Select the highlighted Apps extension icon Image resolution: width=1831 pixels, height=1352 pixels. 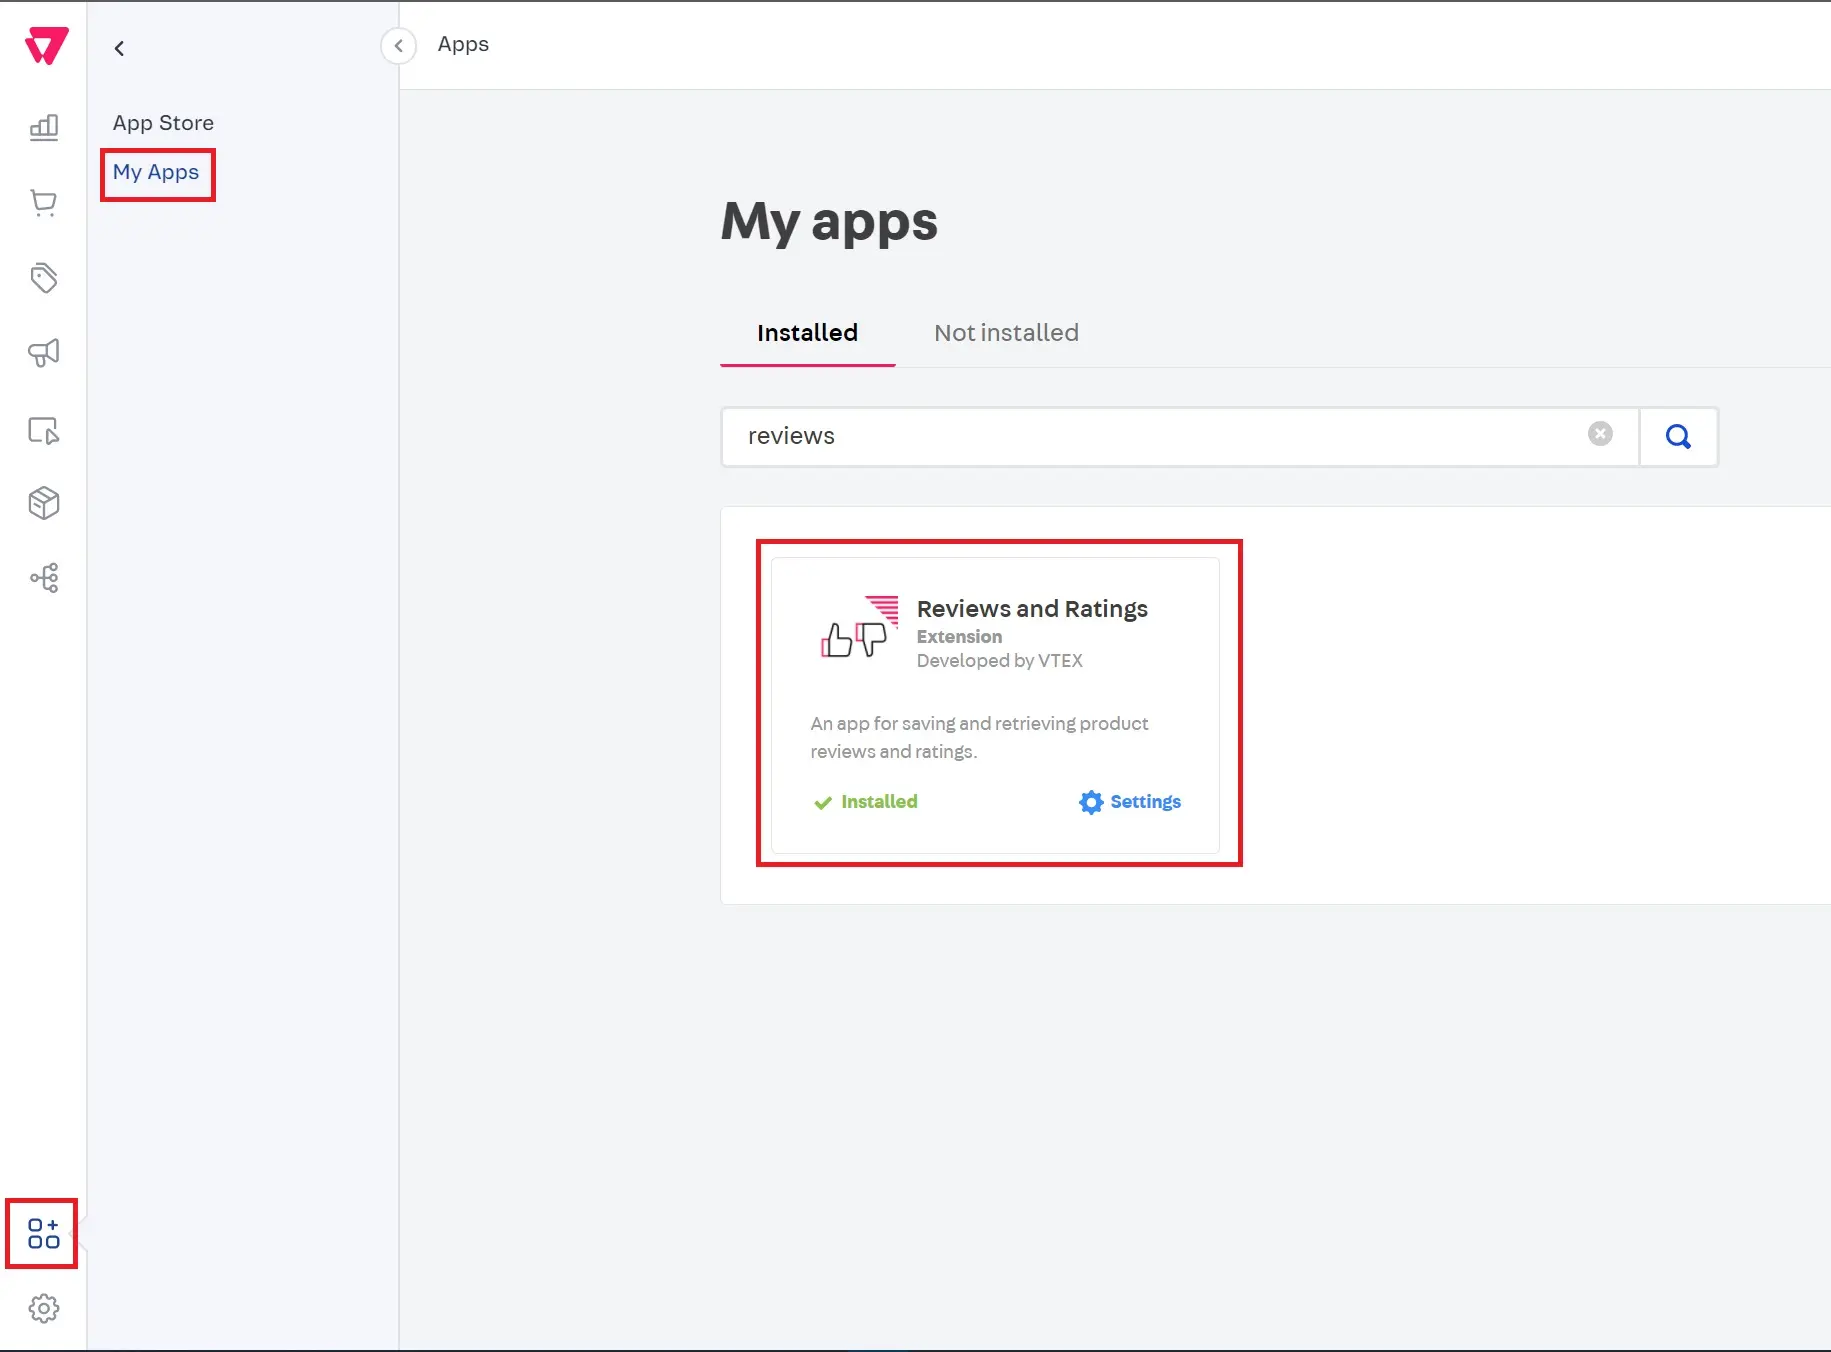pyautogui.click(x=41, y=1234)
